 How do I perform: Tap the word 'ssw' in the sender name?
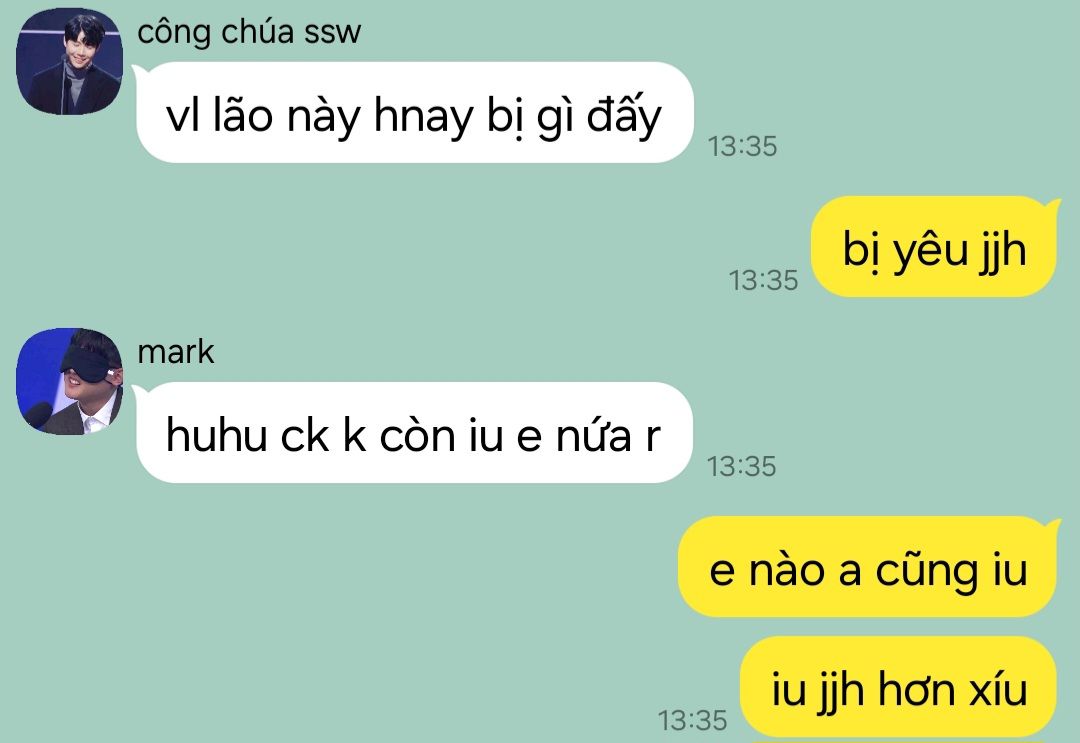332,33
